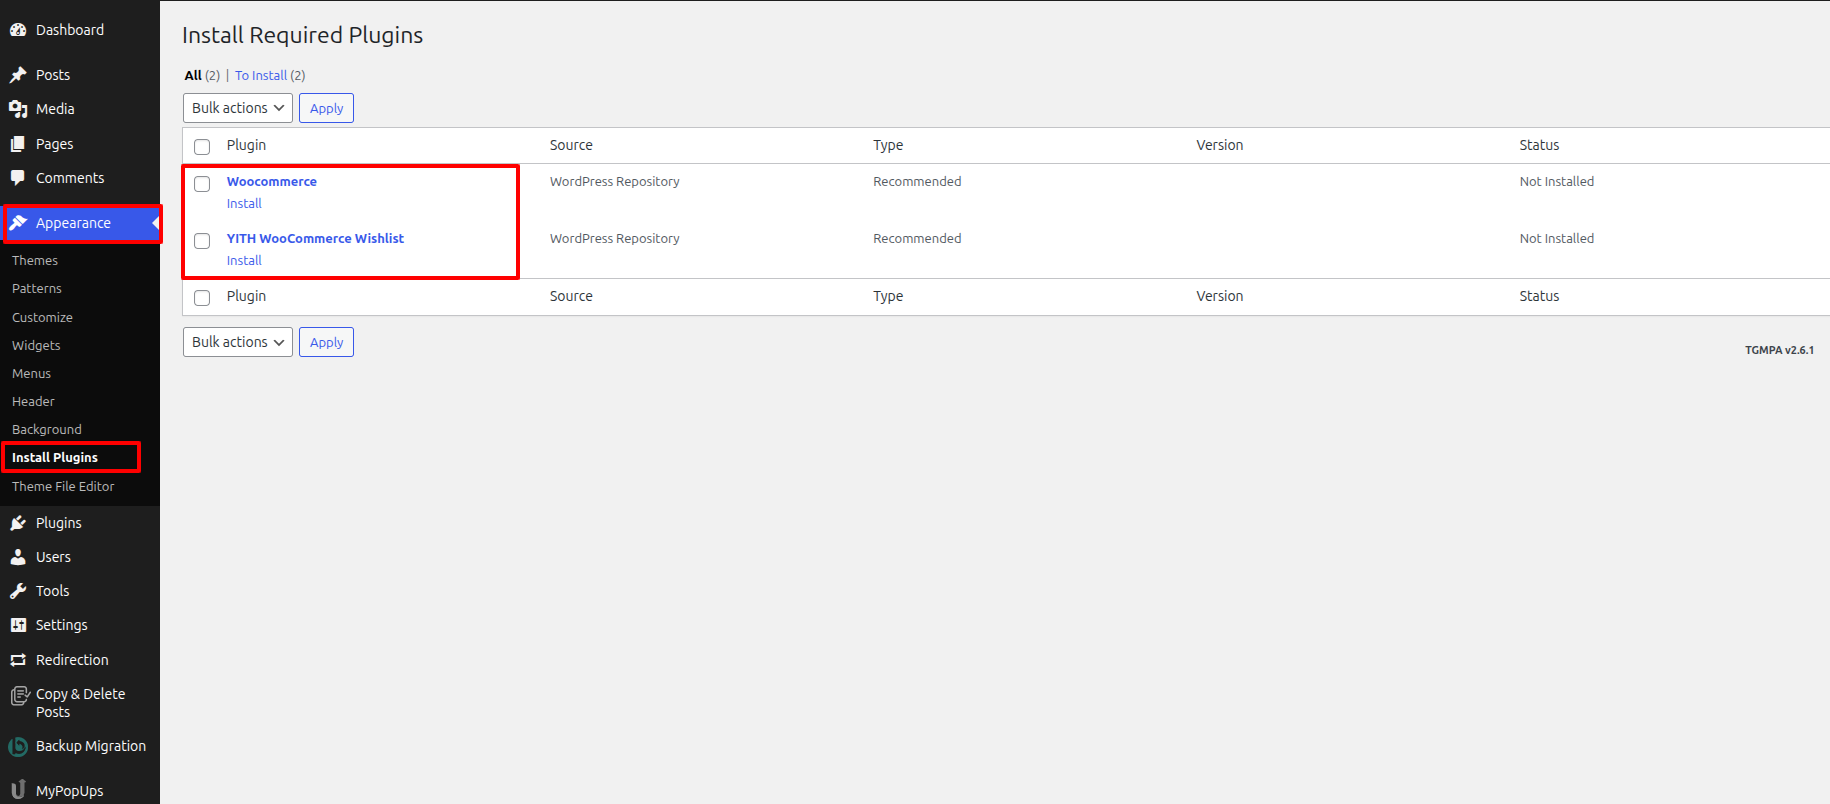
Task: Expand the bottom Bulk actions dropdown
Action: click(x=238, y=342)
